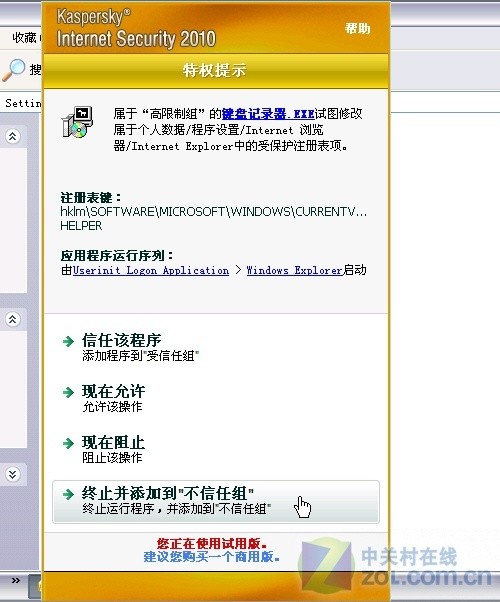The image size is (500, 602).
Task: Click the green arrow beside 现在允许
Action: pyautogui.click(x=68, y=392)
